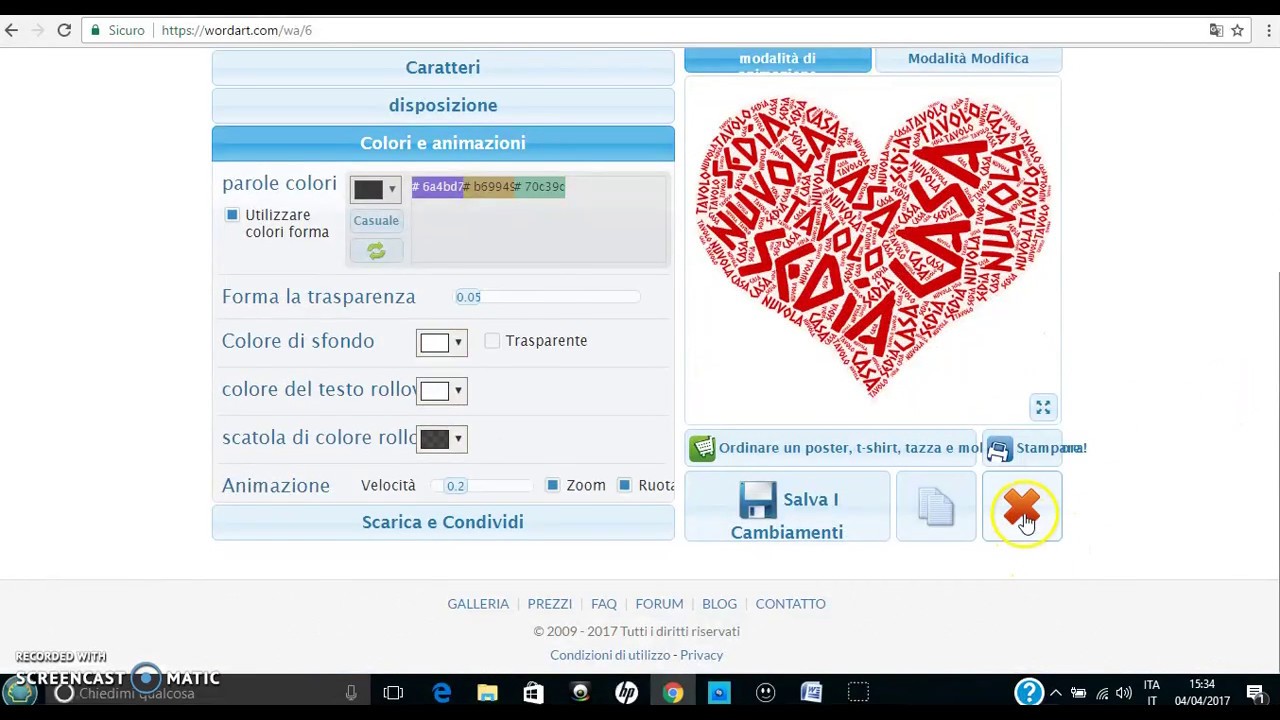Adjust the Forma la trasparenza slider
The width and height of the screenshot is (1280, 720).
click(x=547, y=297)
